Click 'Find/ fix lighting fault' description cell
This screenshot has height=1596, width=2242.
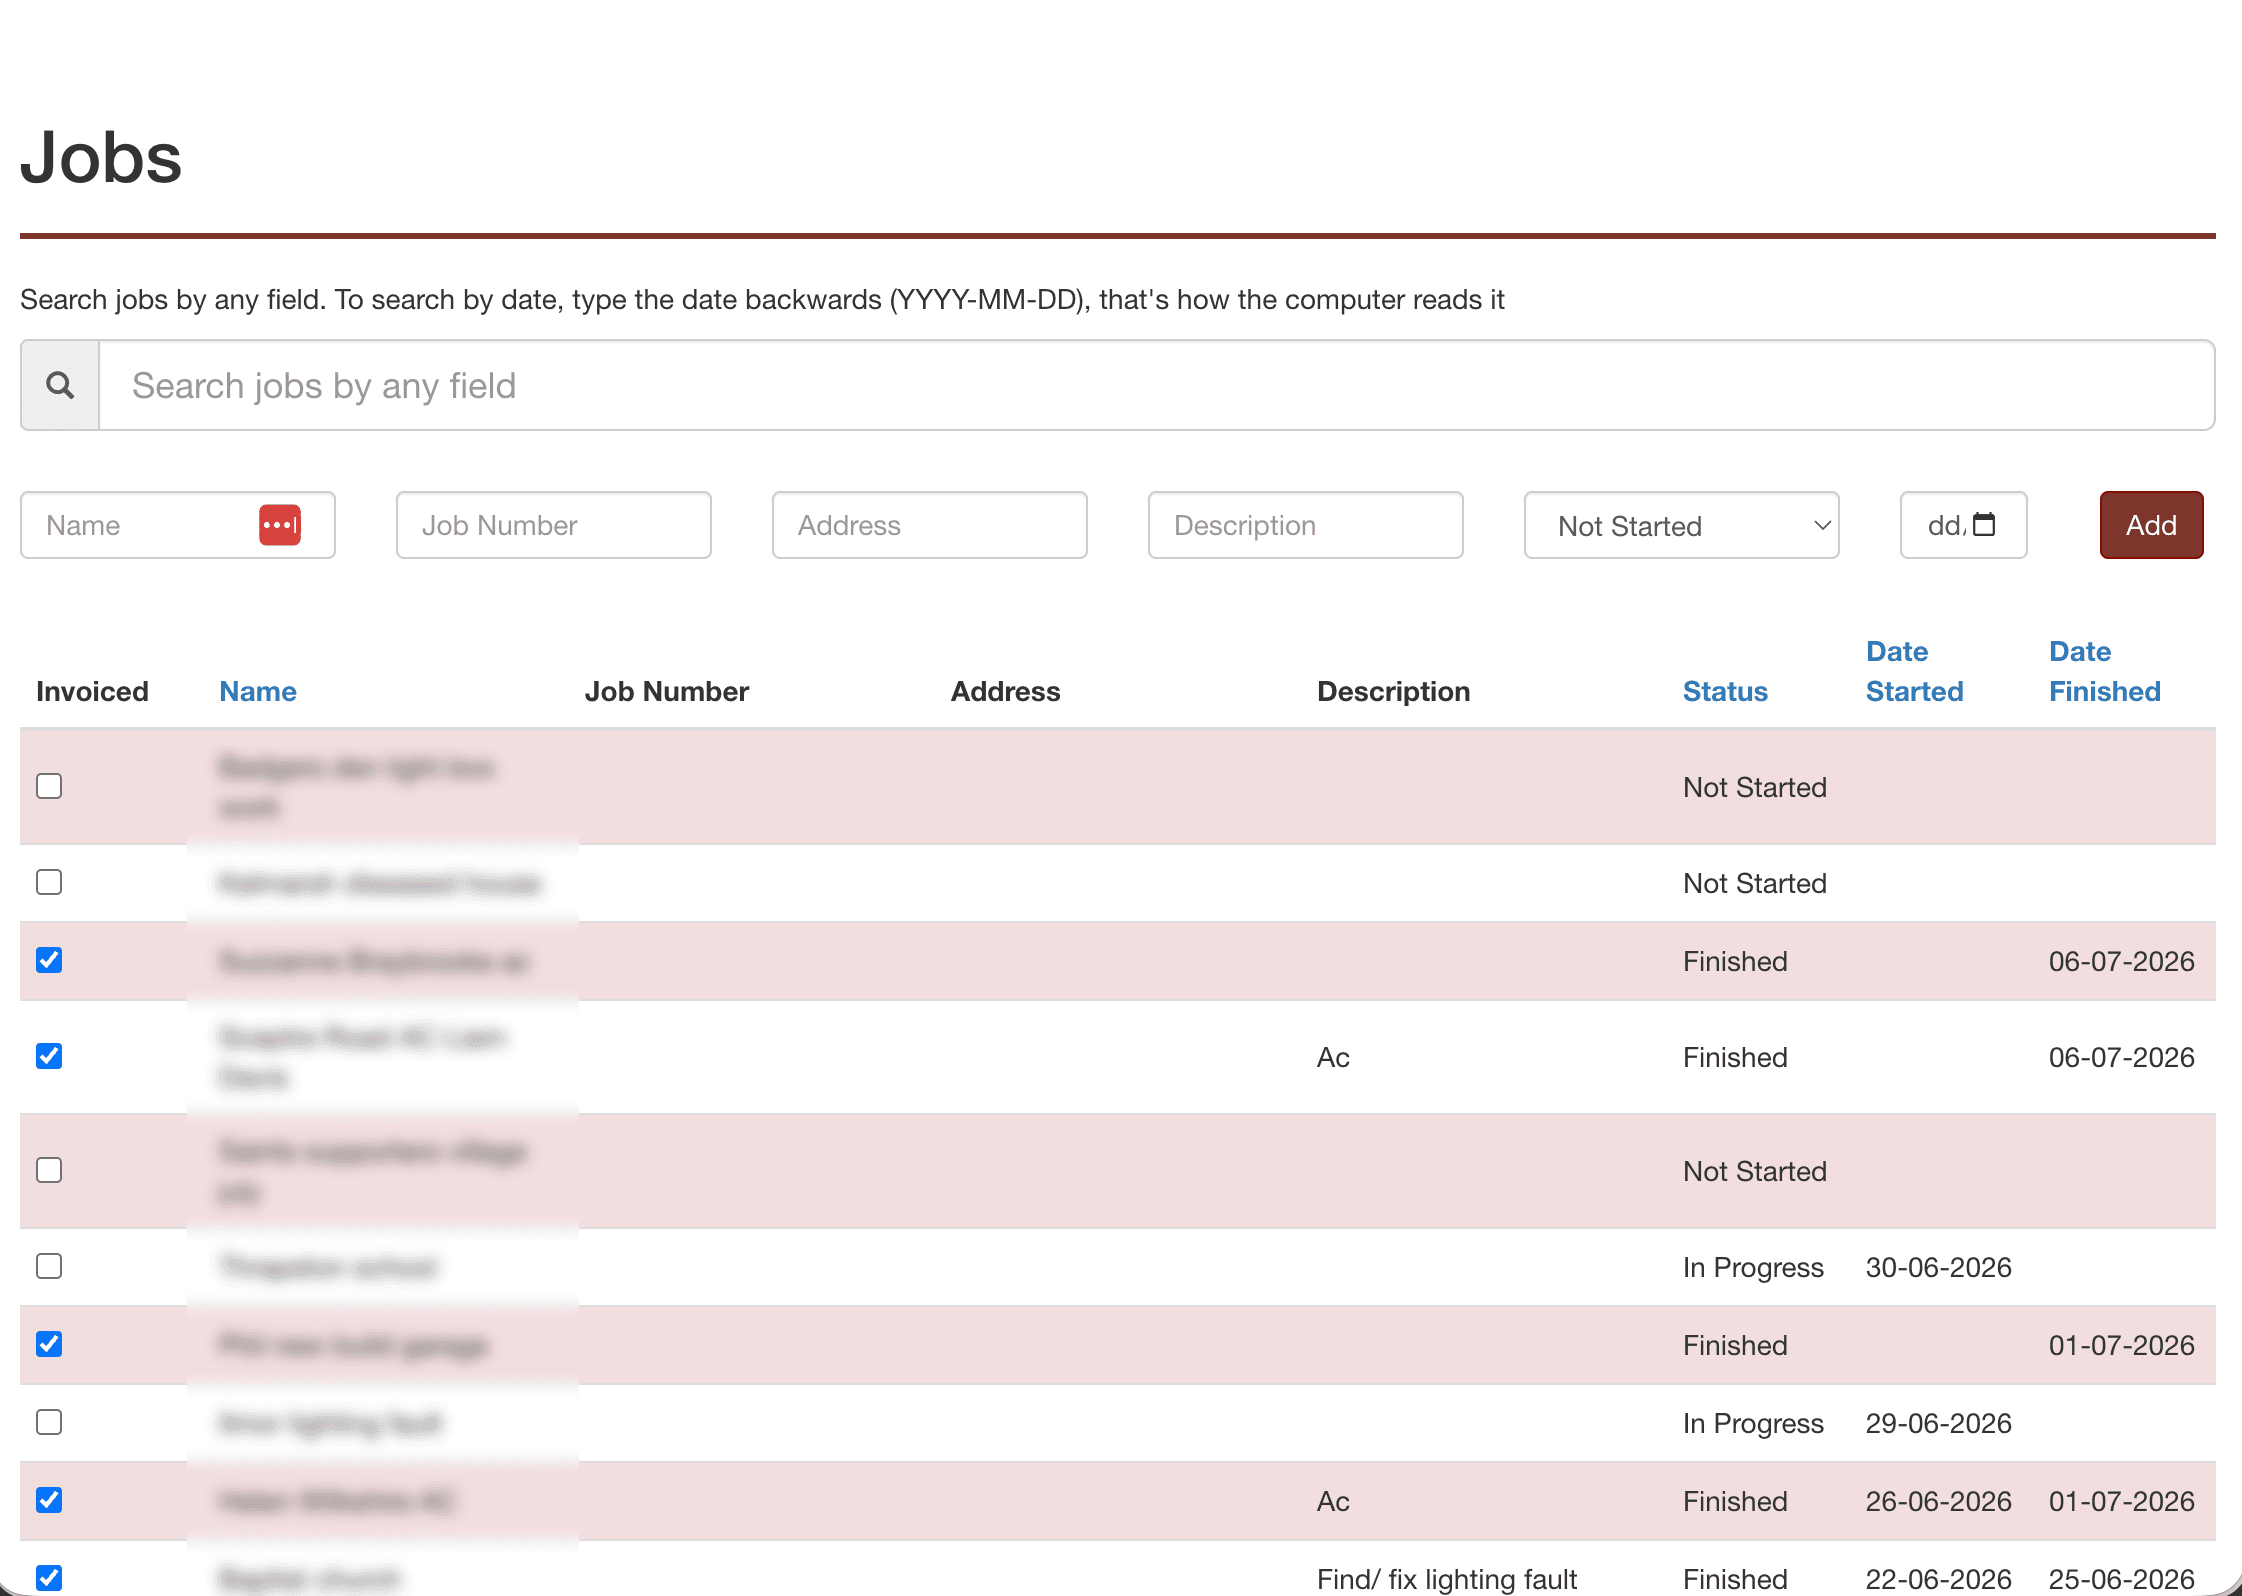(x=1446, y=1579)
